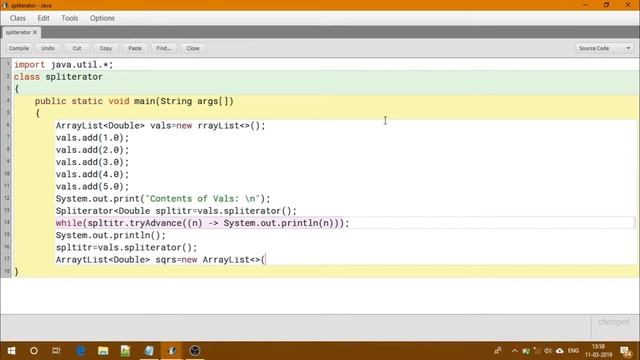Open the People icon in system tray
This screenshot has height=360, width=640.
click(x=498, y=351)
